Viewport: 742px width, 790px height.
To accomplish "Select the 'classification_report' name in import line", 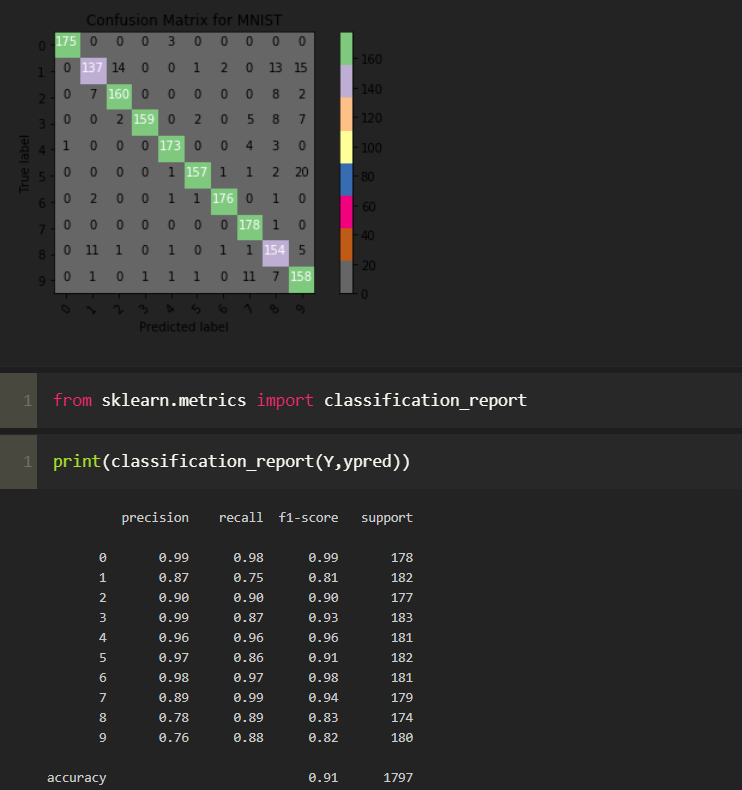I will tap(425, 401).
